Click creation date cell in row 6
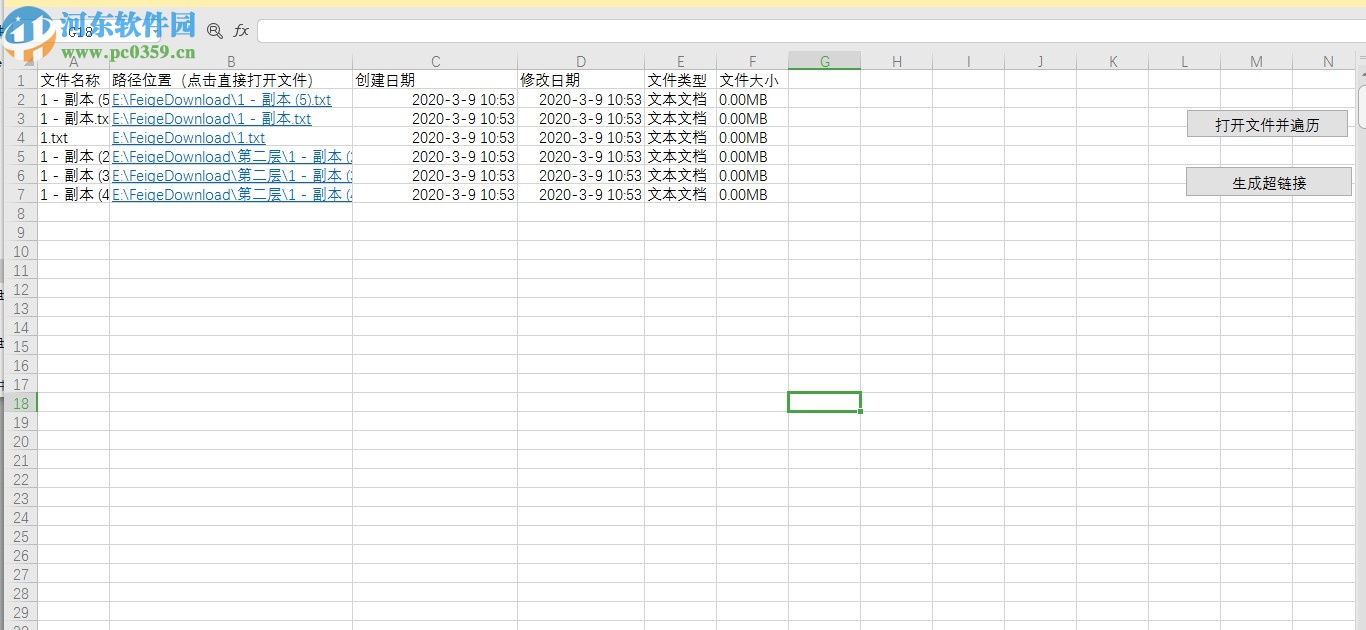The height and width of the screenshot is (630, 1366). [x=435, y=176]
